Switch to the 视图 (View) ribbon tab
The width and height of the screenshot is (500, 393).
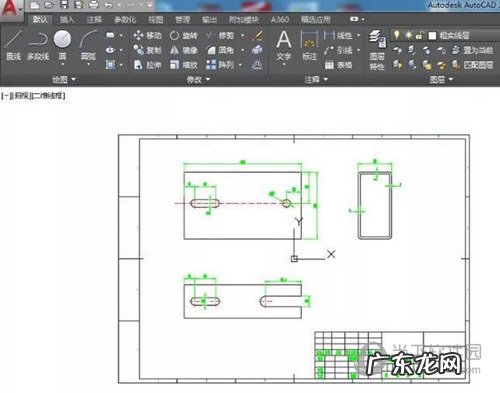pos(156,20)
